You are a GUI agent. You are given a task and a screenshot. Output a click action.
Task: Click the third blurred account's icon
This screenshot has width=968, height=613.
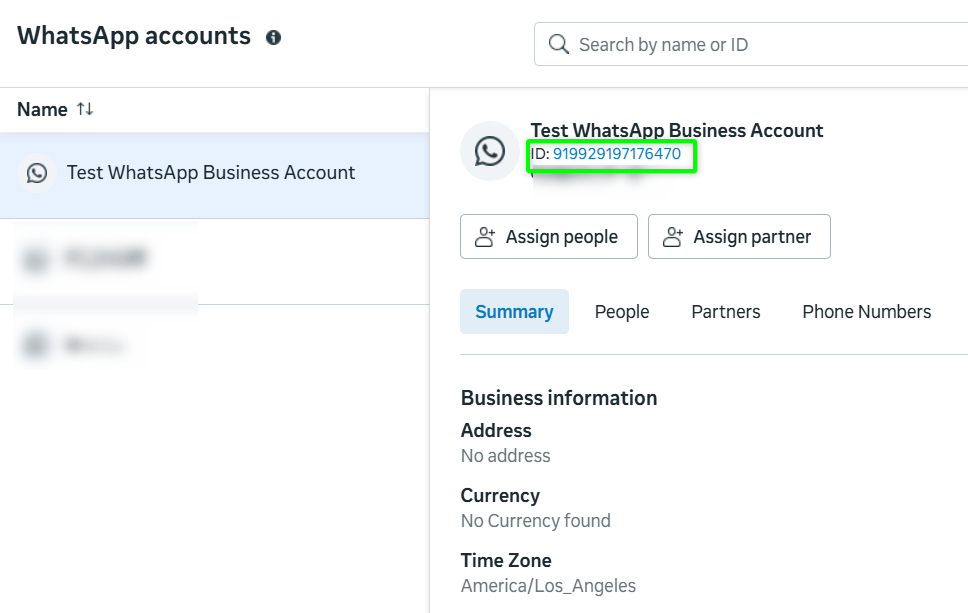37,346
